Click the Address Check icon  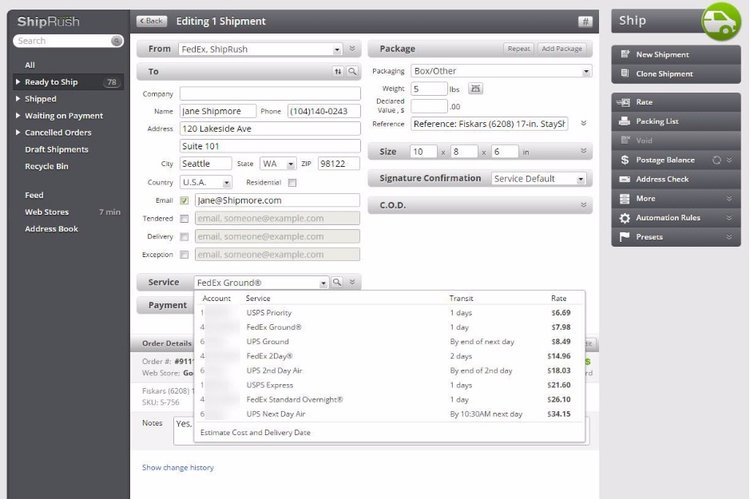625,179
